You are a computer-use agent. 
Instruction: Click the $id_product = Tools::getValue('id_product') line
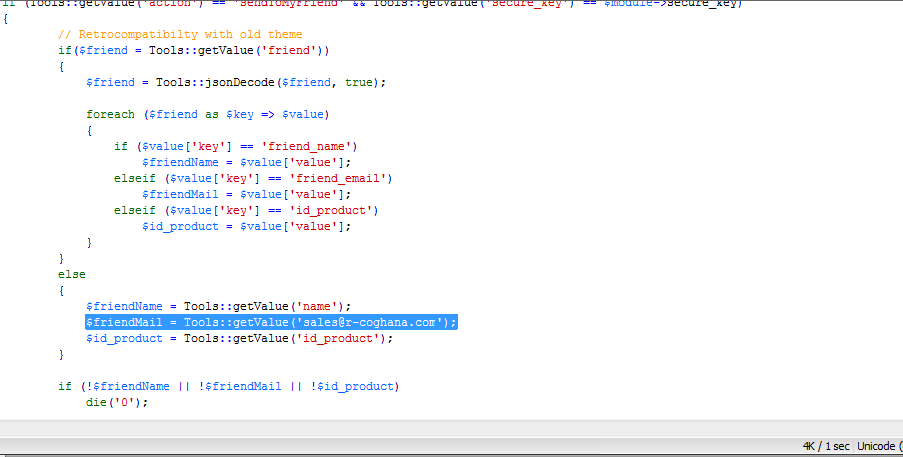click(x=240, y=338)
